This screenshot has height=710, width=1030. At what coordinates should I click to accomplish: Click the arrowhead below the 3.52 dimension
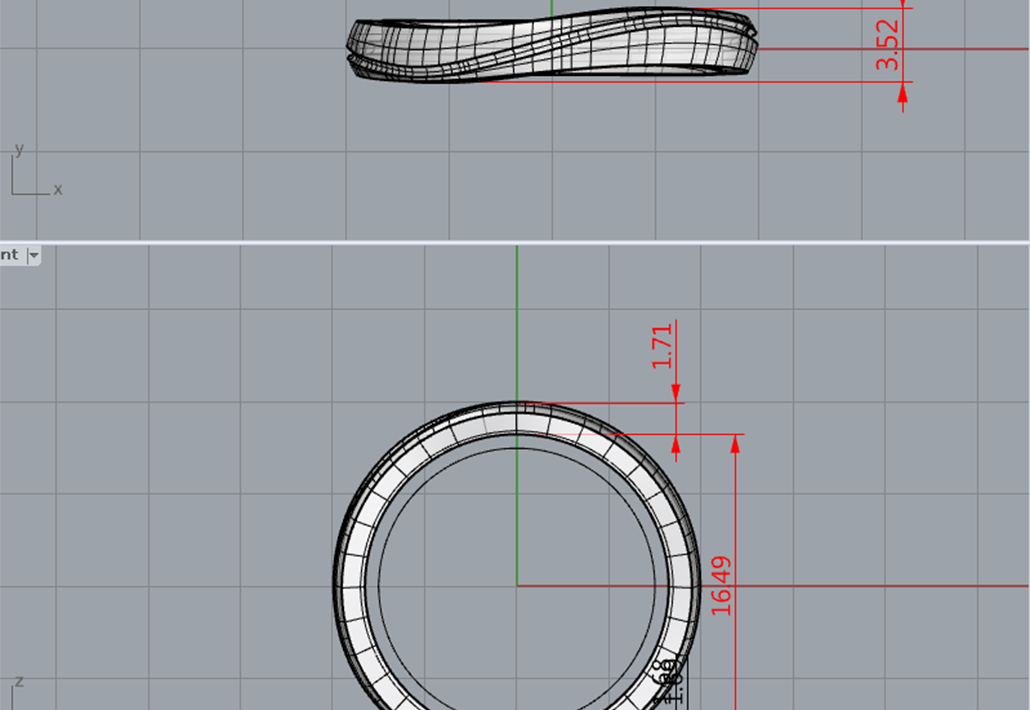point(903,94)
